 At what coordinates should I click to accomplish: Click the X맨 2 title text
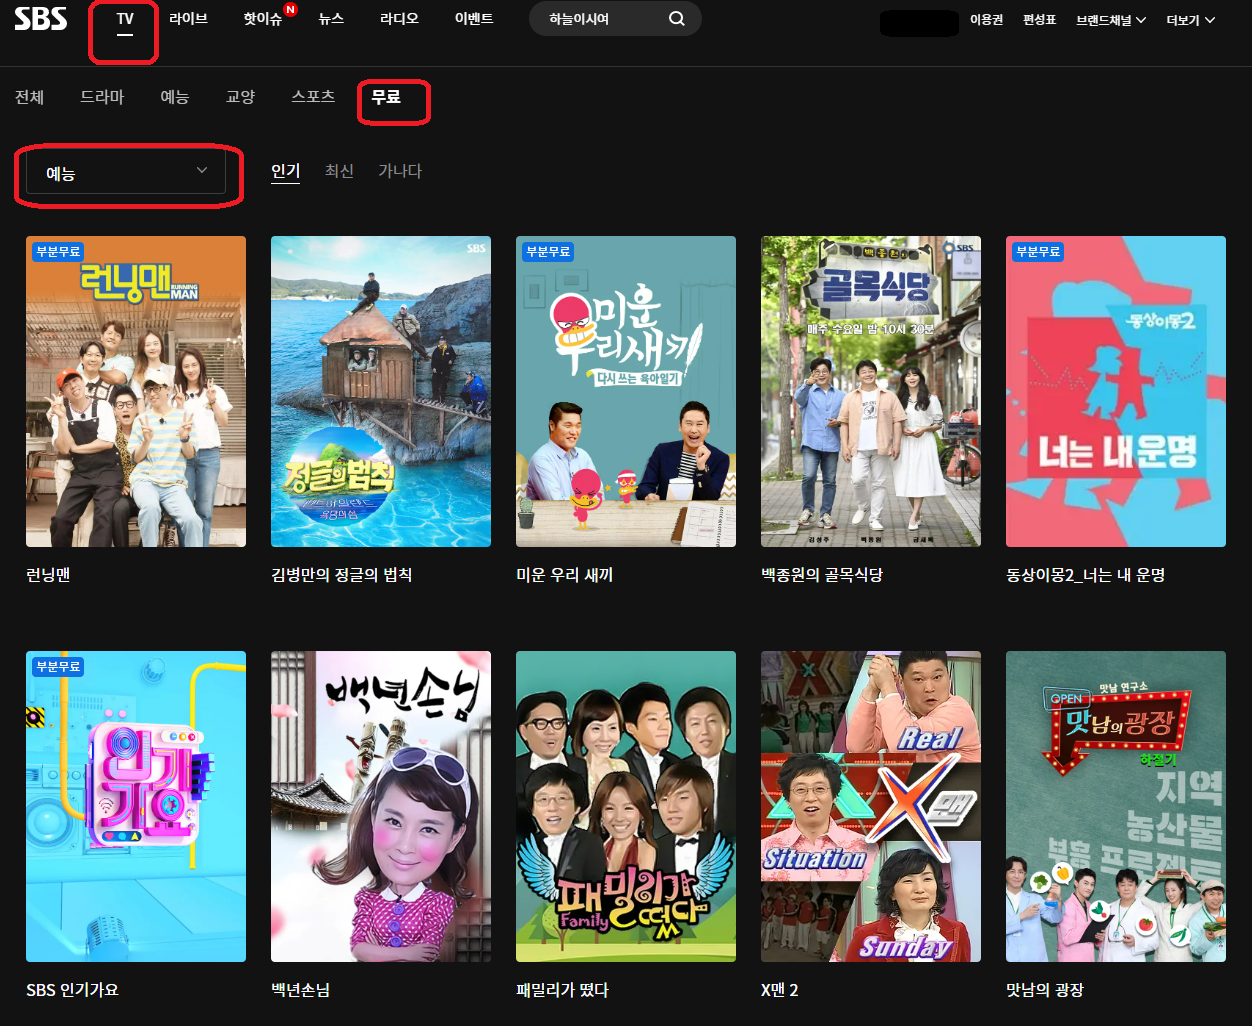[780, 990]
